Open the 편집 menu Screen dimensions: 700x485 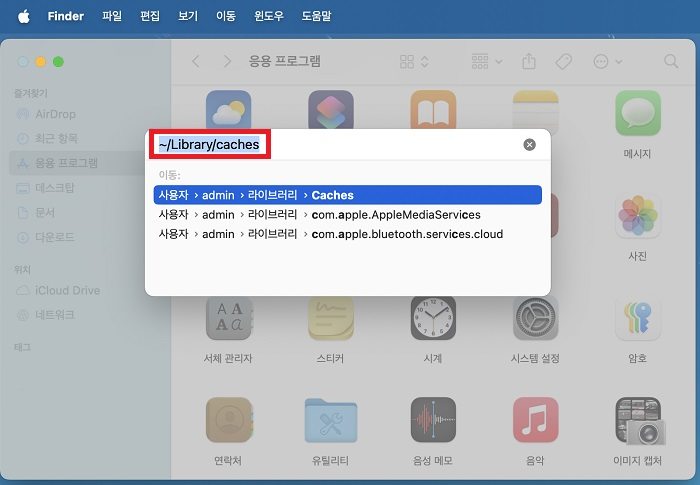[150, 16]
